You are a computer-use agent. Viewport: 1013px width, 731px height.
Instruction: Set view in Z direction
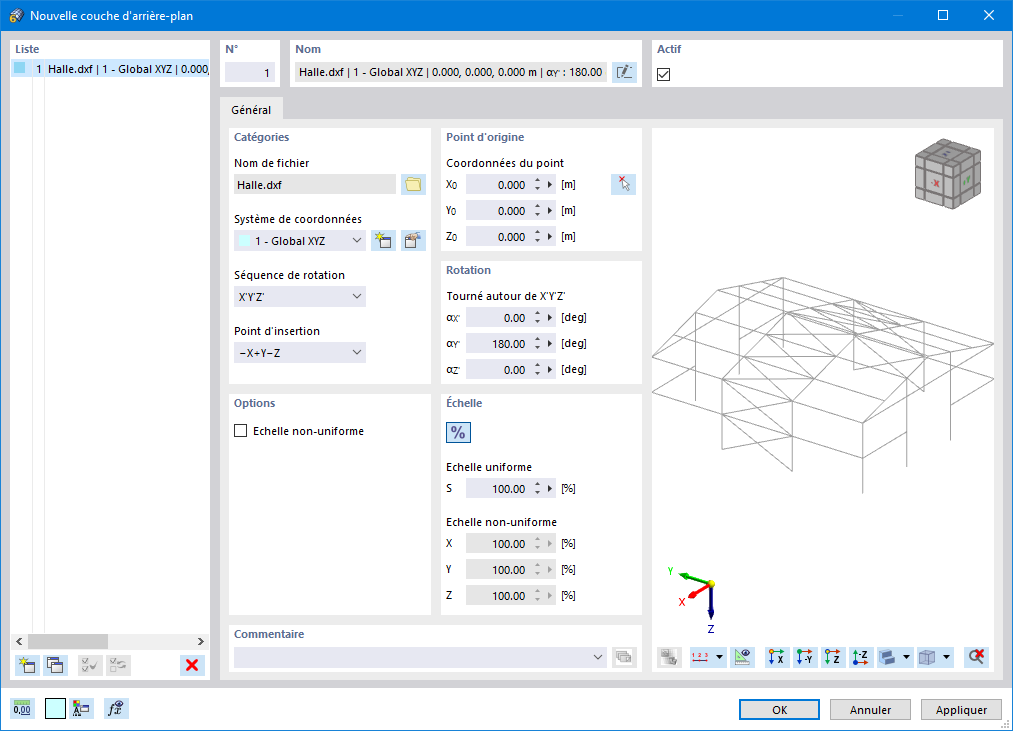tap(833, 657)
